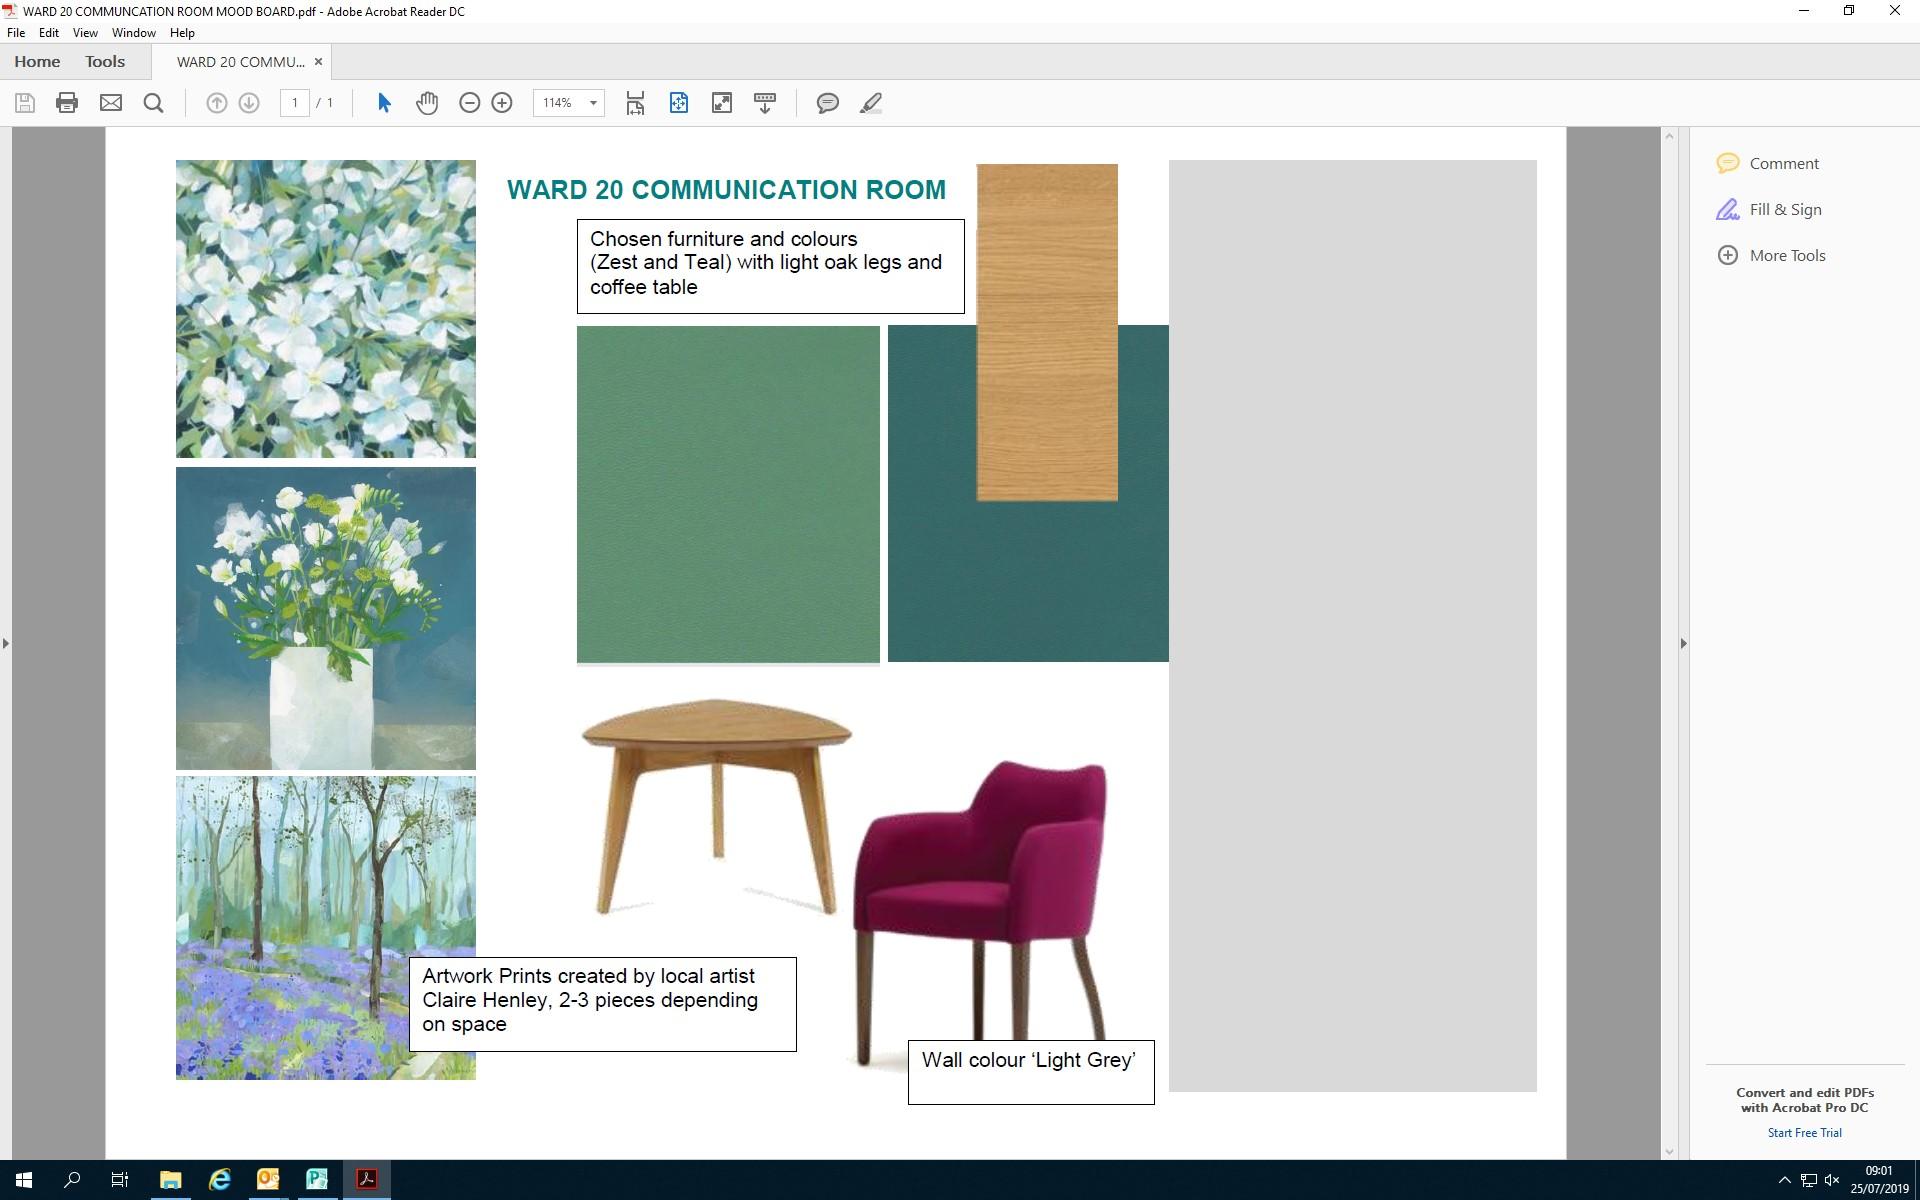This screenshot has height=1200, width=1920.
Task: Switch to the Home tab
Action: [x=37, y=62]
